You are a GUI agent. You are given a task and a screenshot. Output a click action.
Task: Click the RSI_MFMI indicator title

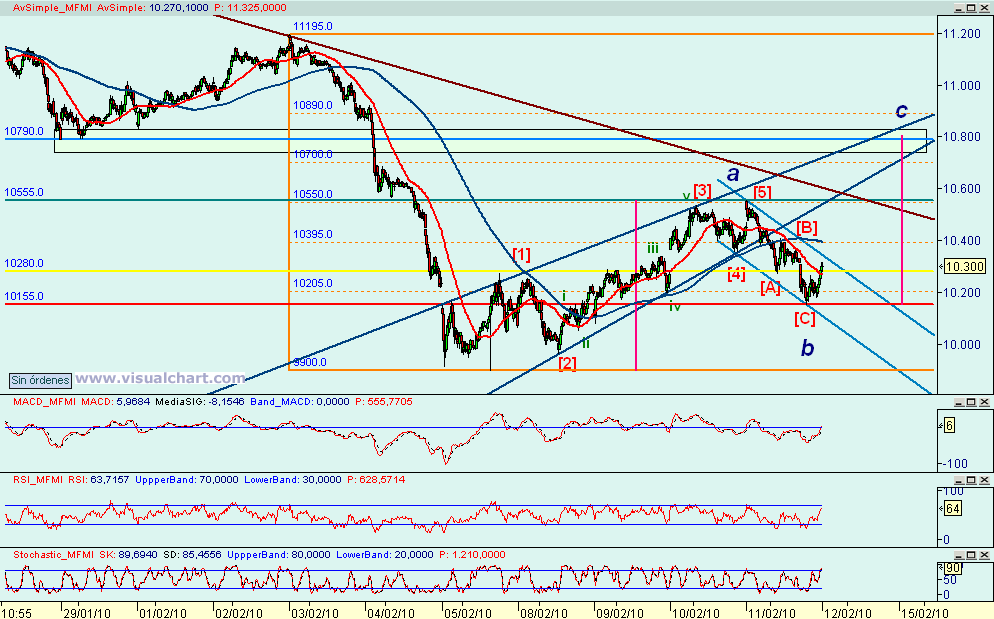coord(39,480)
